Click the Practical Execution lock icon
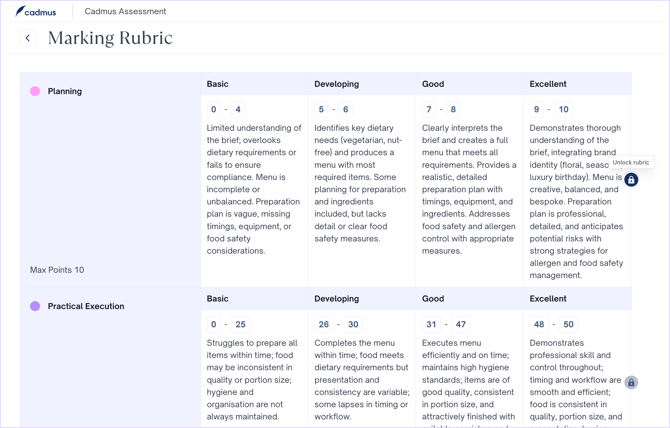 [631, 383]
